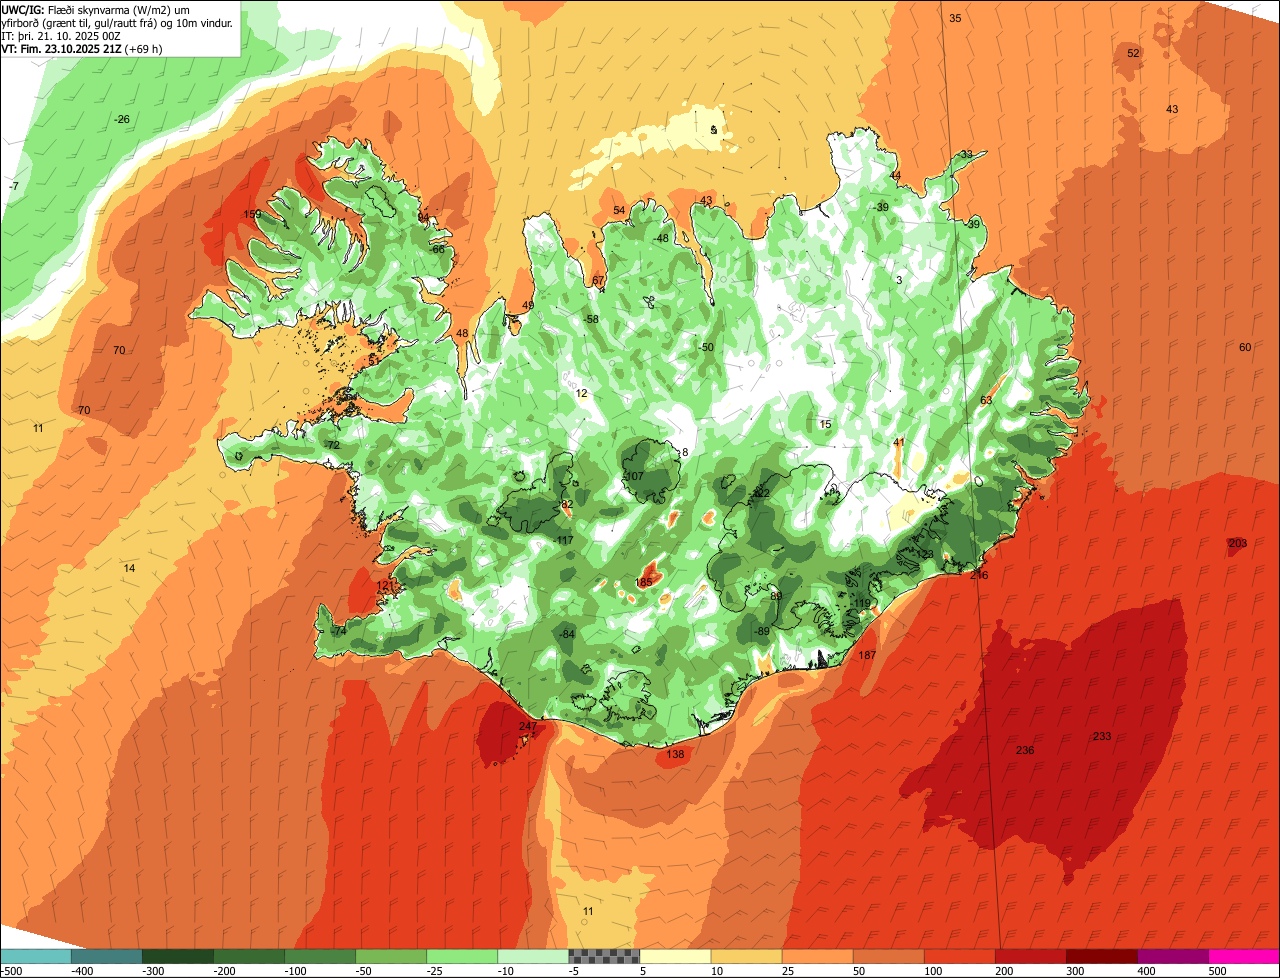The width and height of the screenshot is (1280, 978).
Task: Click the -500 to -400 teal legend swatch
Action: click(35, 956)
